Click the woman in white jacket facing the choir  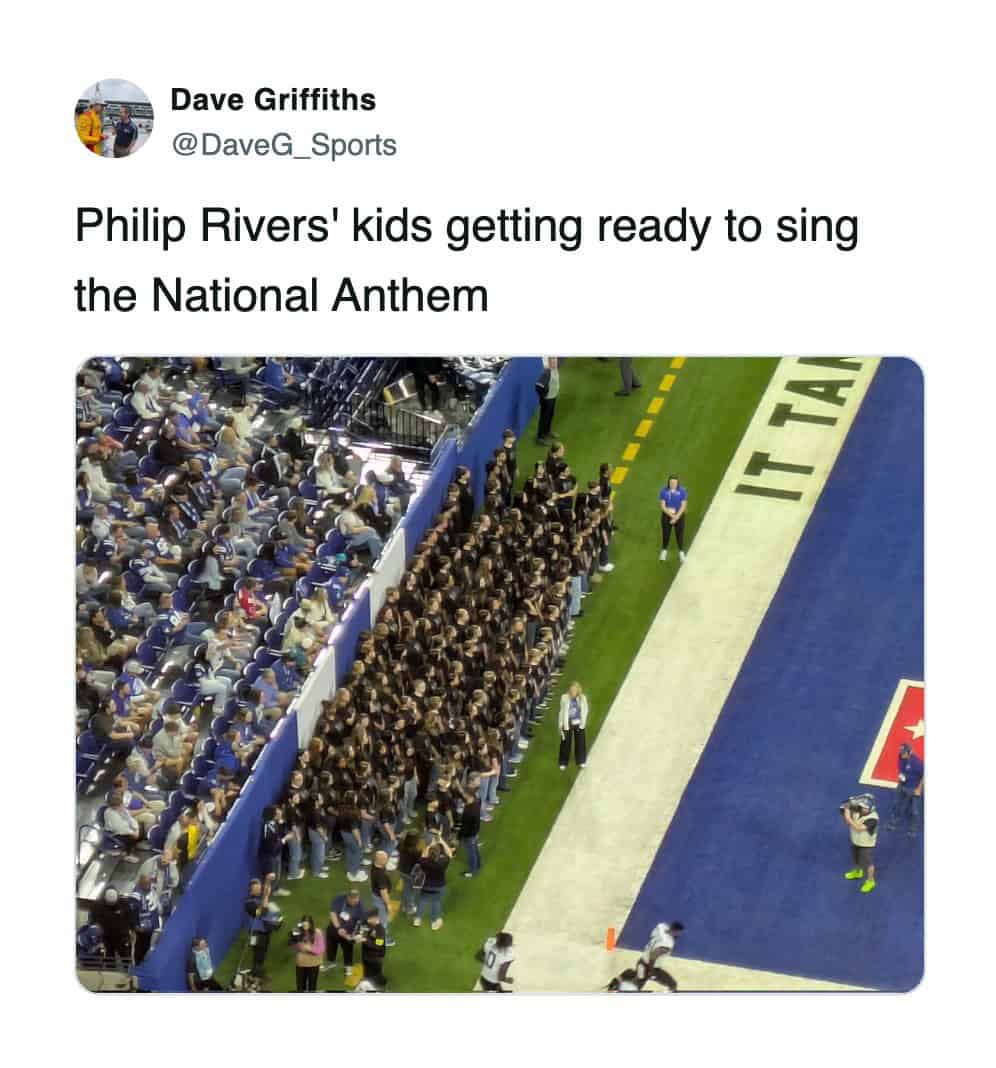(573, 725)
